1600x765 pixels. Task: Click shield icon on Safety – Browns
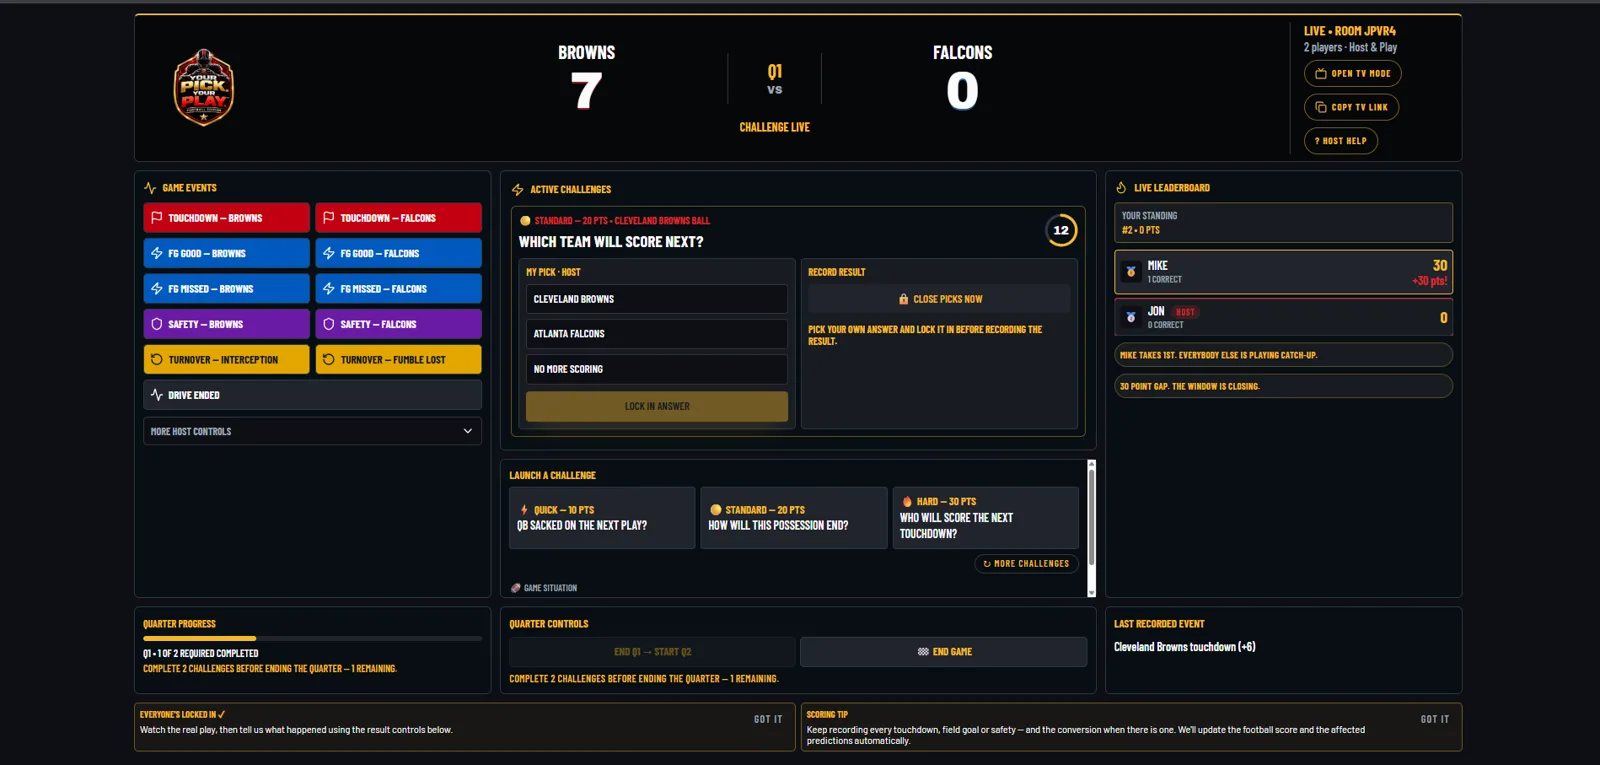click(x=157, y=324)
